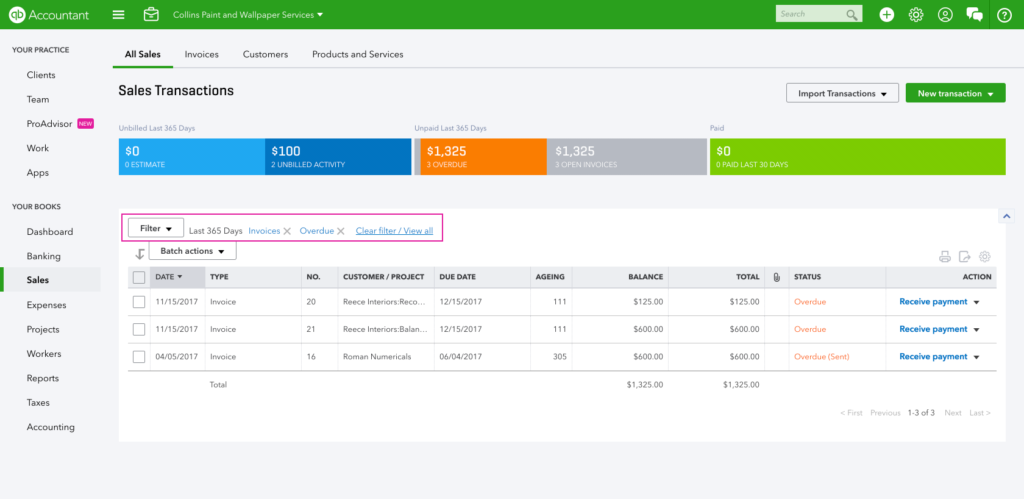This screenshot has width=1024, height=499.
Task: Open the hamburger navigation menu
Action: coord(119,15)
